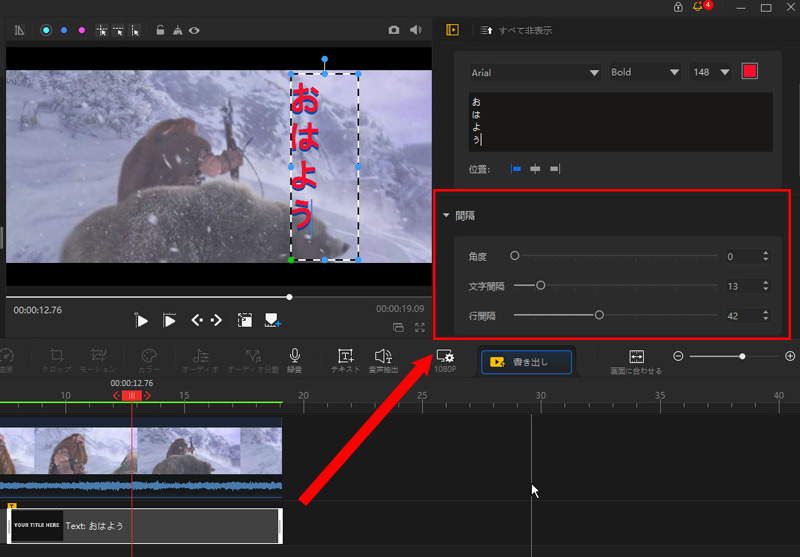Image resolution: width=800 pixels, height=557 pixels.
Task: Click the dashed-frame fit icon
Action: point(245,320)
